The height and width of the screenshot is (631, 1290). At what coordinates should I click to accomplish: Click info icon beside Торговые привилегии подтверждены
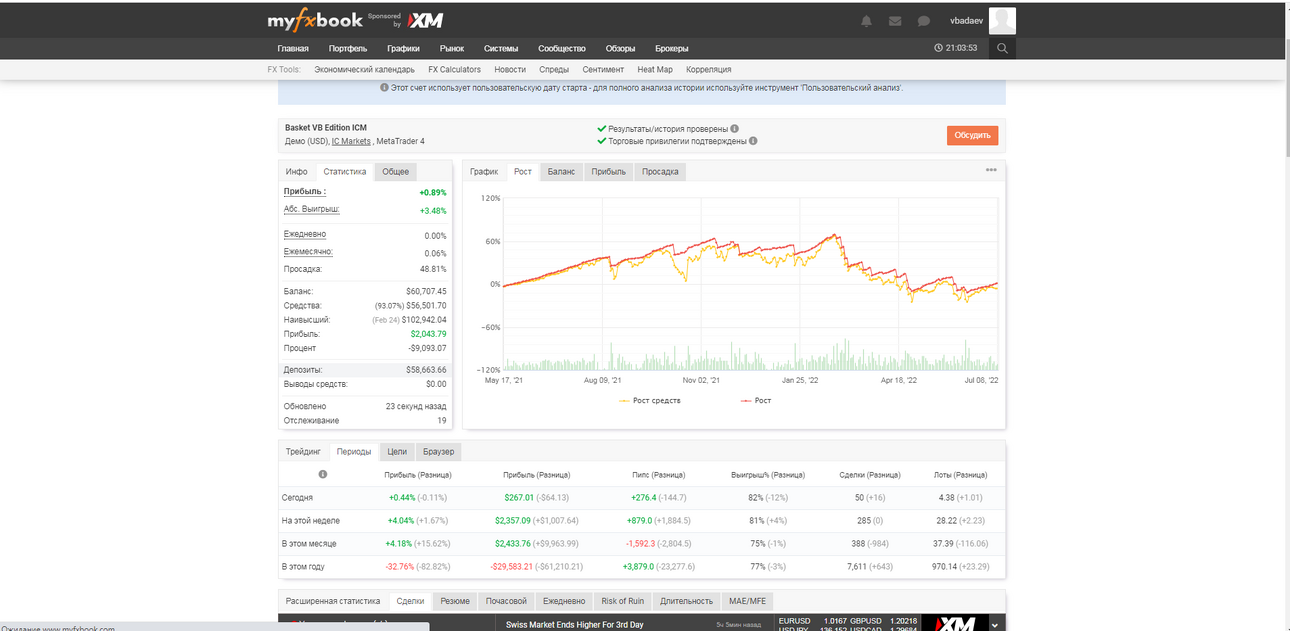click(753, 141)
